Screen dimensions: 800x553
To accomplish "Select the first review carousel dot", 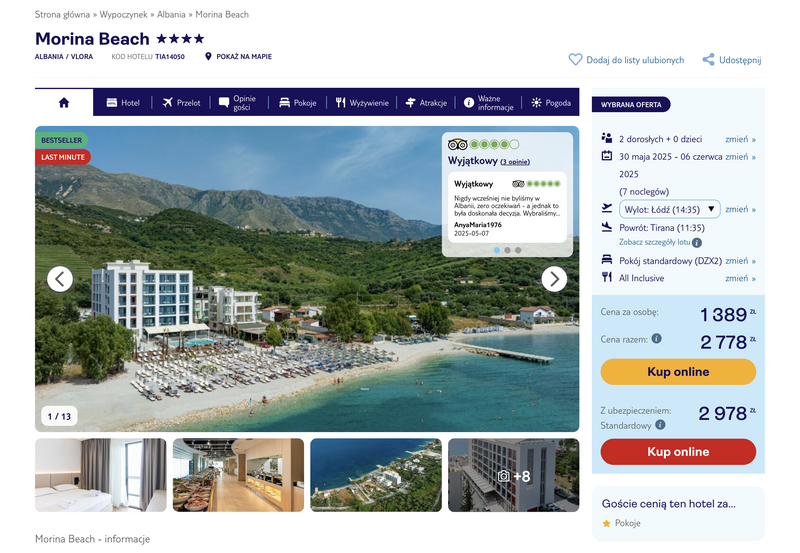I will tap(496, 250).
